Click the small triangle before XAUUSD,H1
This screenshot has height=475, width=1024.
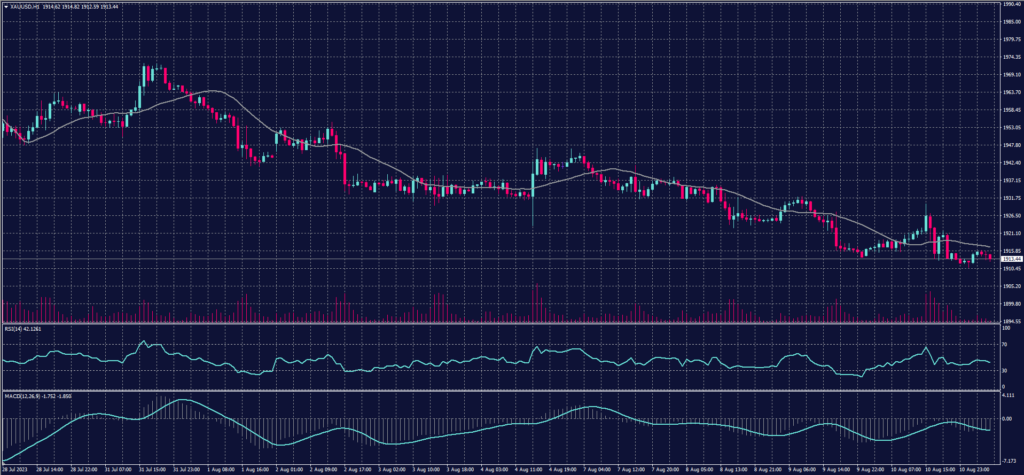click(x=5, y=7)
